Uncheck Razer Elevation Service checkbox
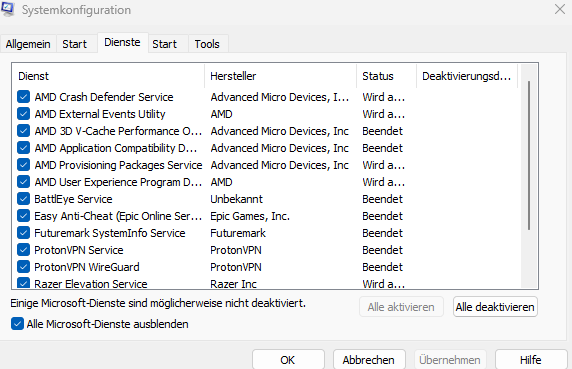 click(x=23, y=283)
